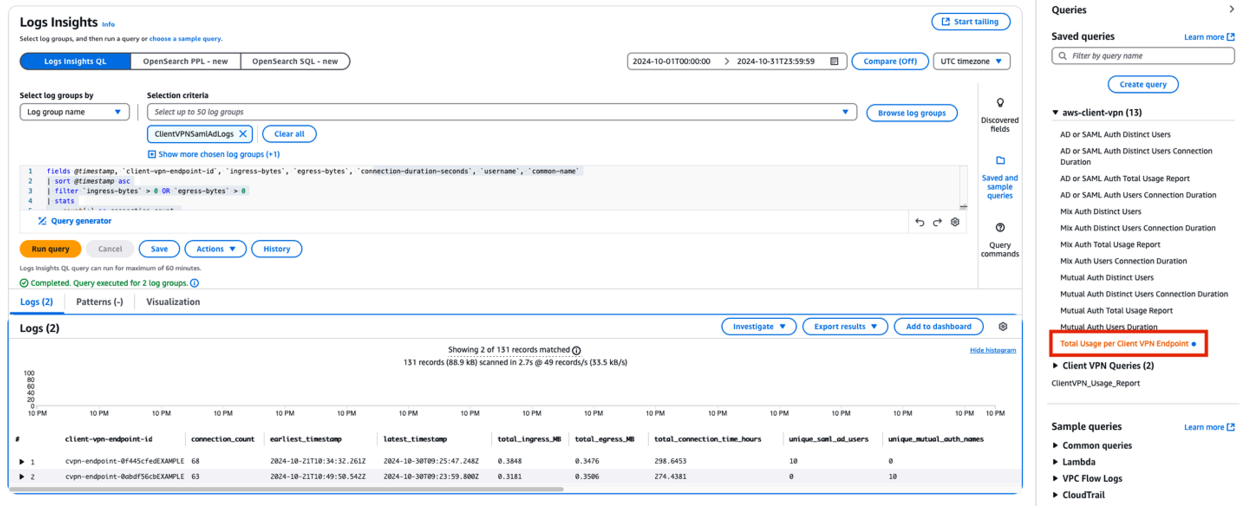Open the UTC timezone dropdown

click(x=972, y=62)
